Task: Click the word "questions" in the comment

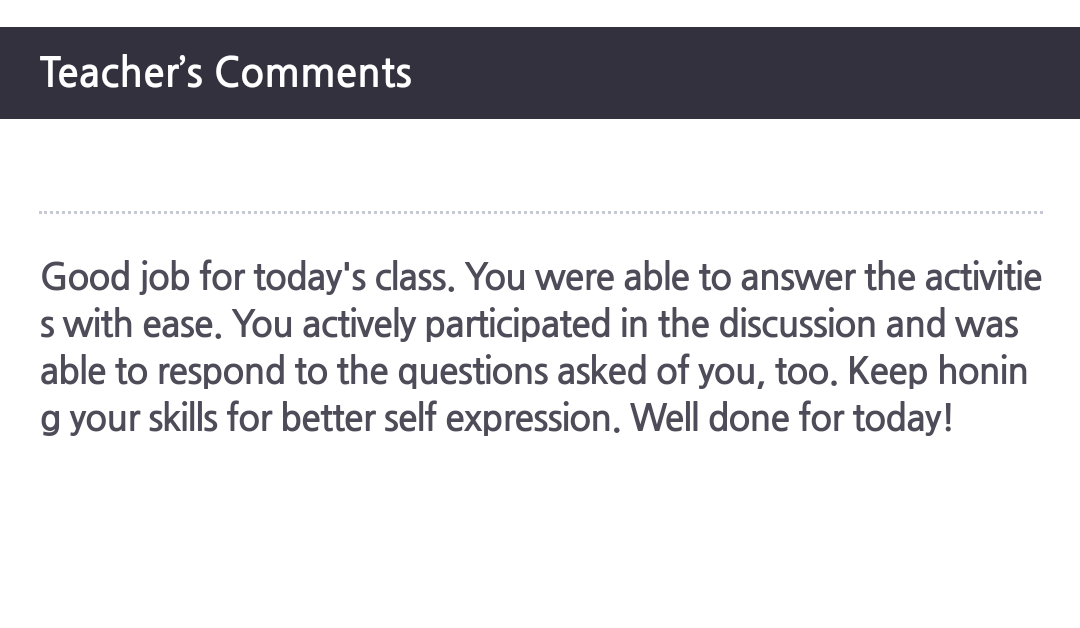Action: pyautogui.click(x=472, y=372)
